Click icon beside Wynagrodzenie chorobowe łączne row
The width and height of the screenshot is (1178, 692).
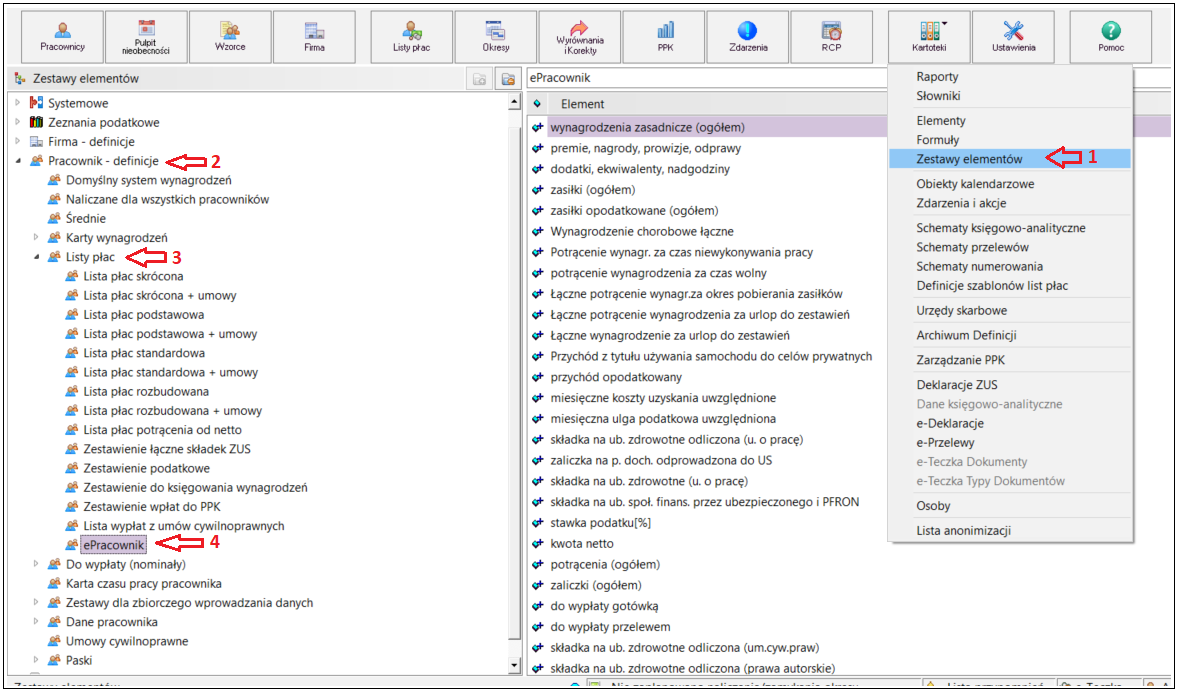(x=537, y=231)
